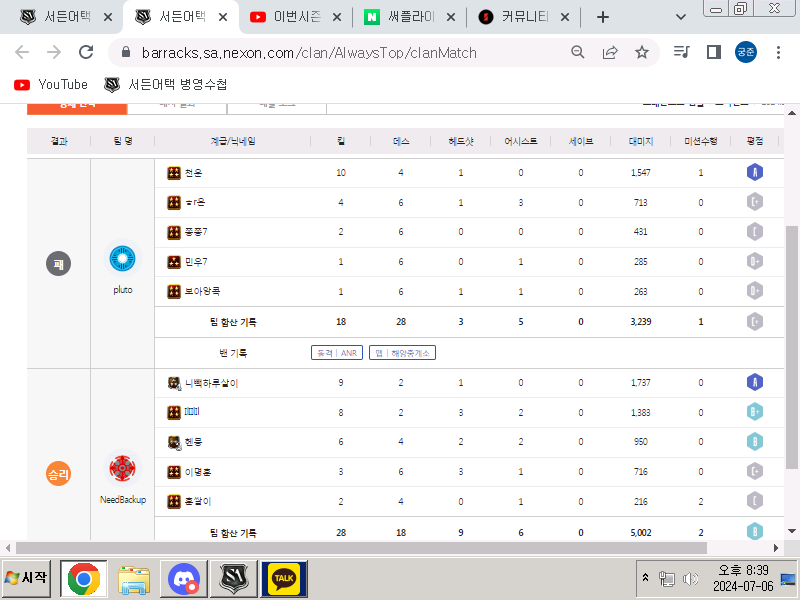Click the horizontal page scrollbar

(360, 548)
